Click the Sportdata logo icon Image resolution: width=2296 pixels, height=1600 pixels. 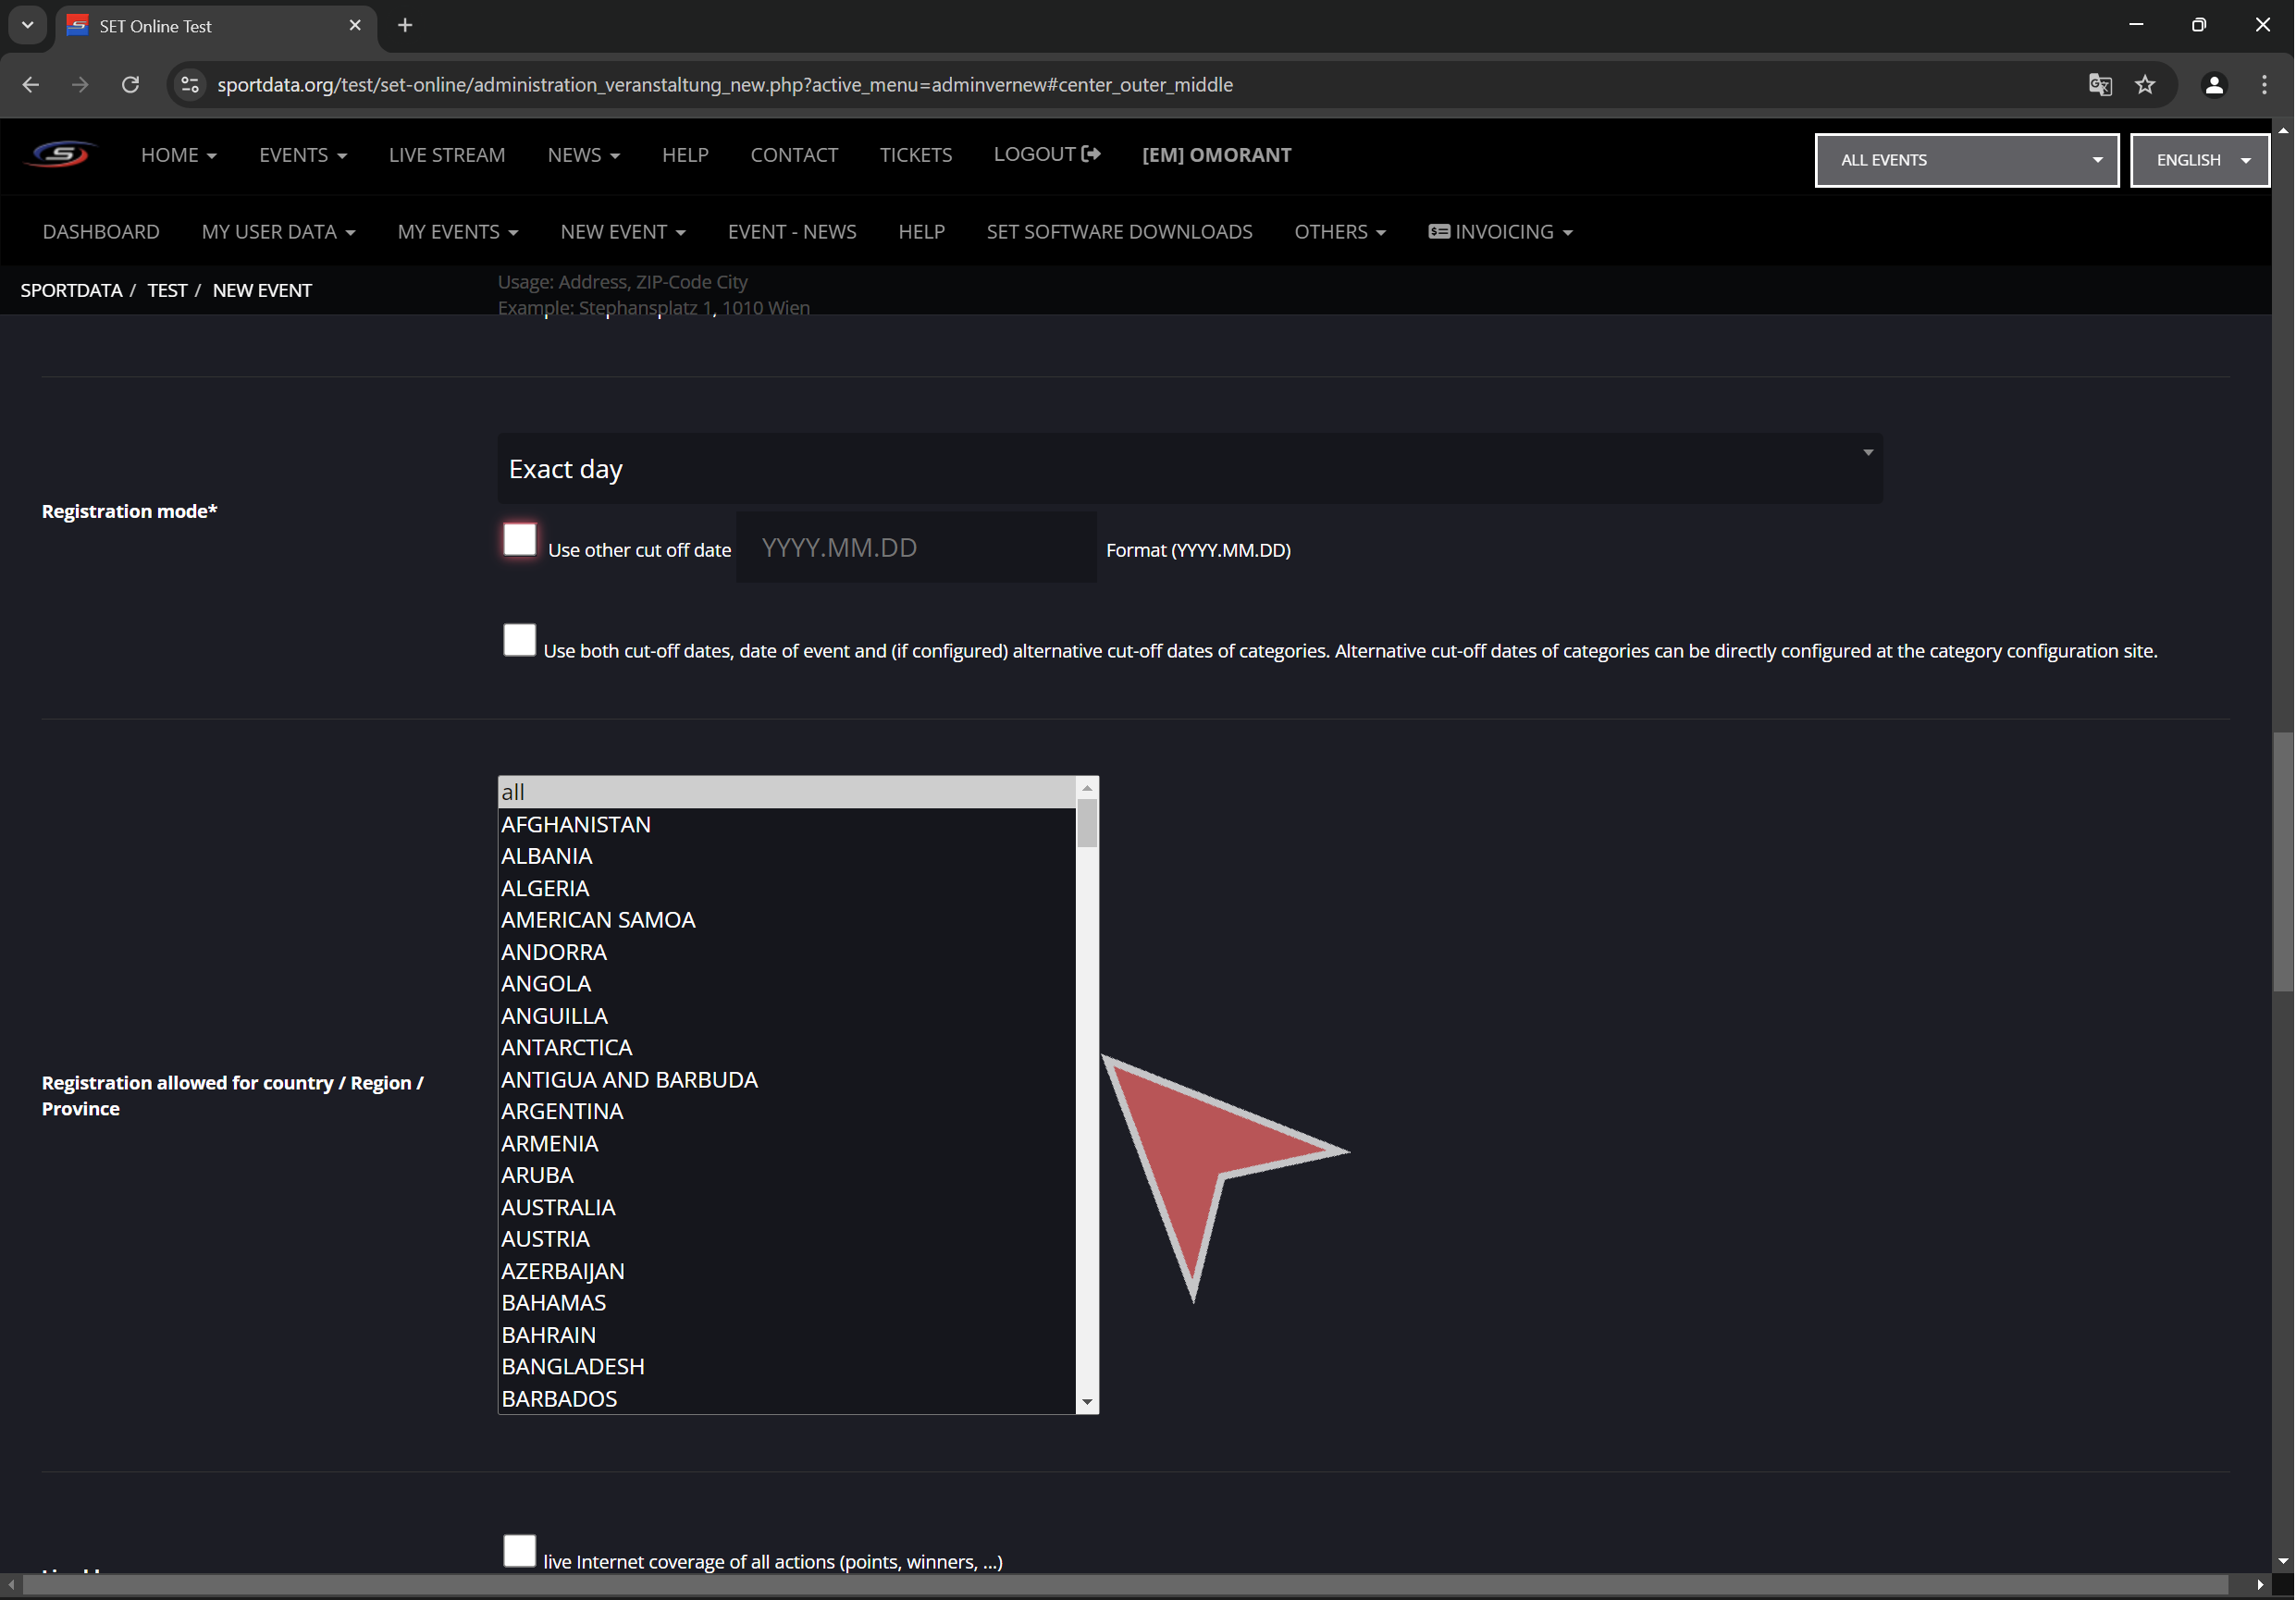click(62, 155)
